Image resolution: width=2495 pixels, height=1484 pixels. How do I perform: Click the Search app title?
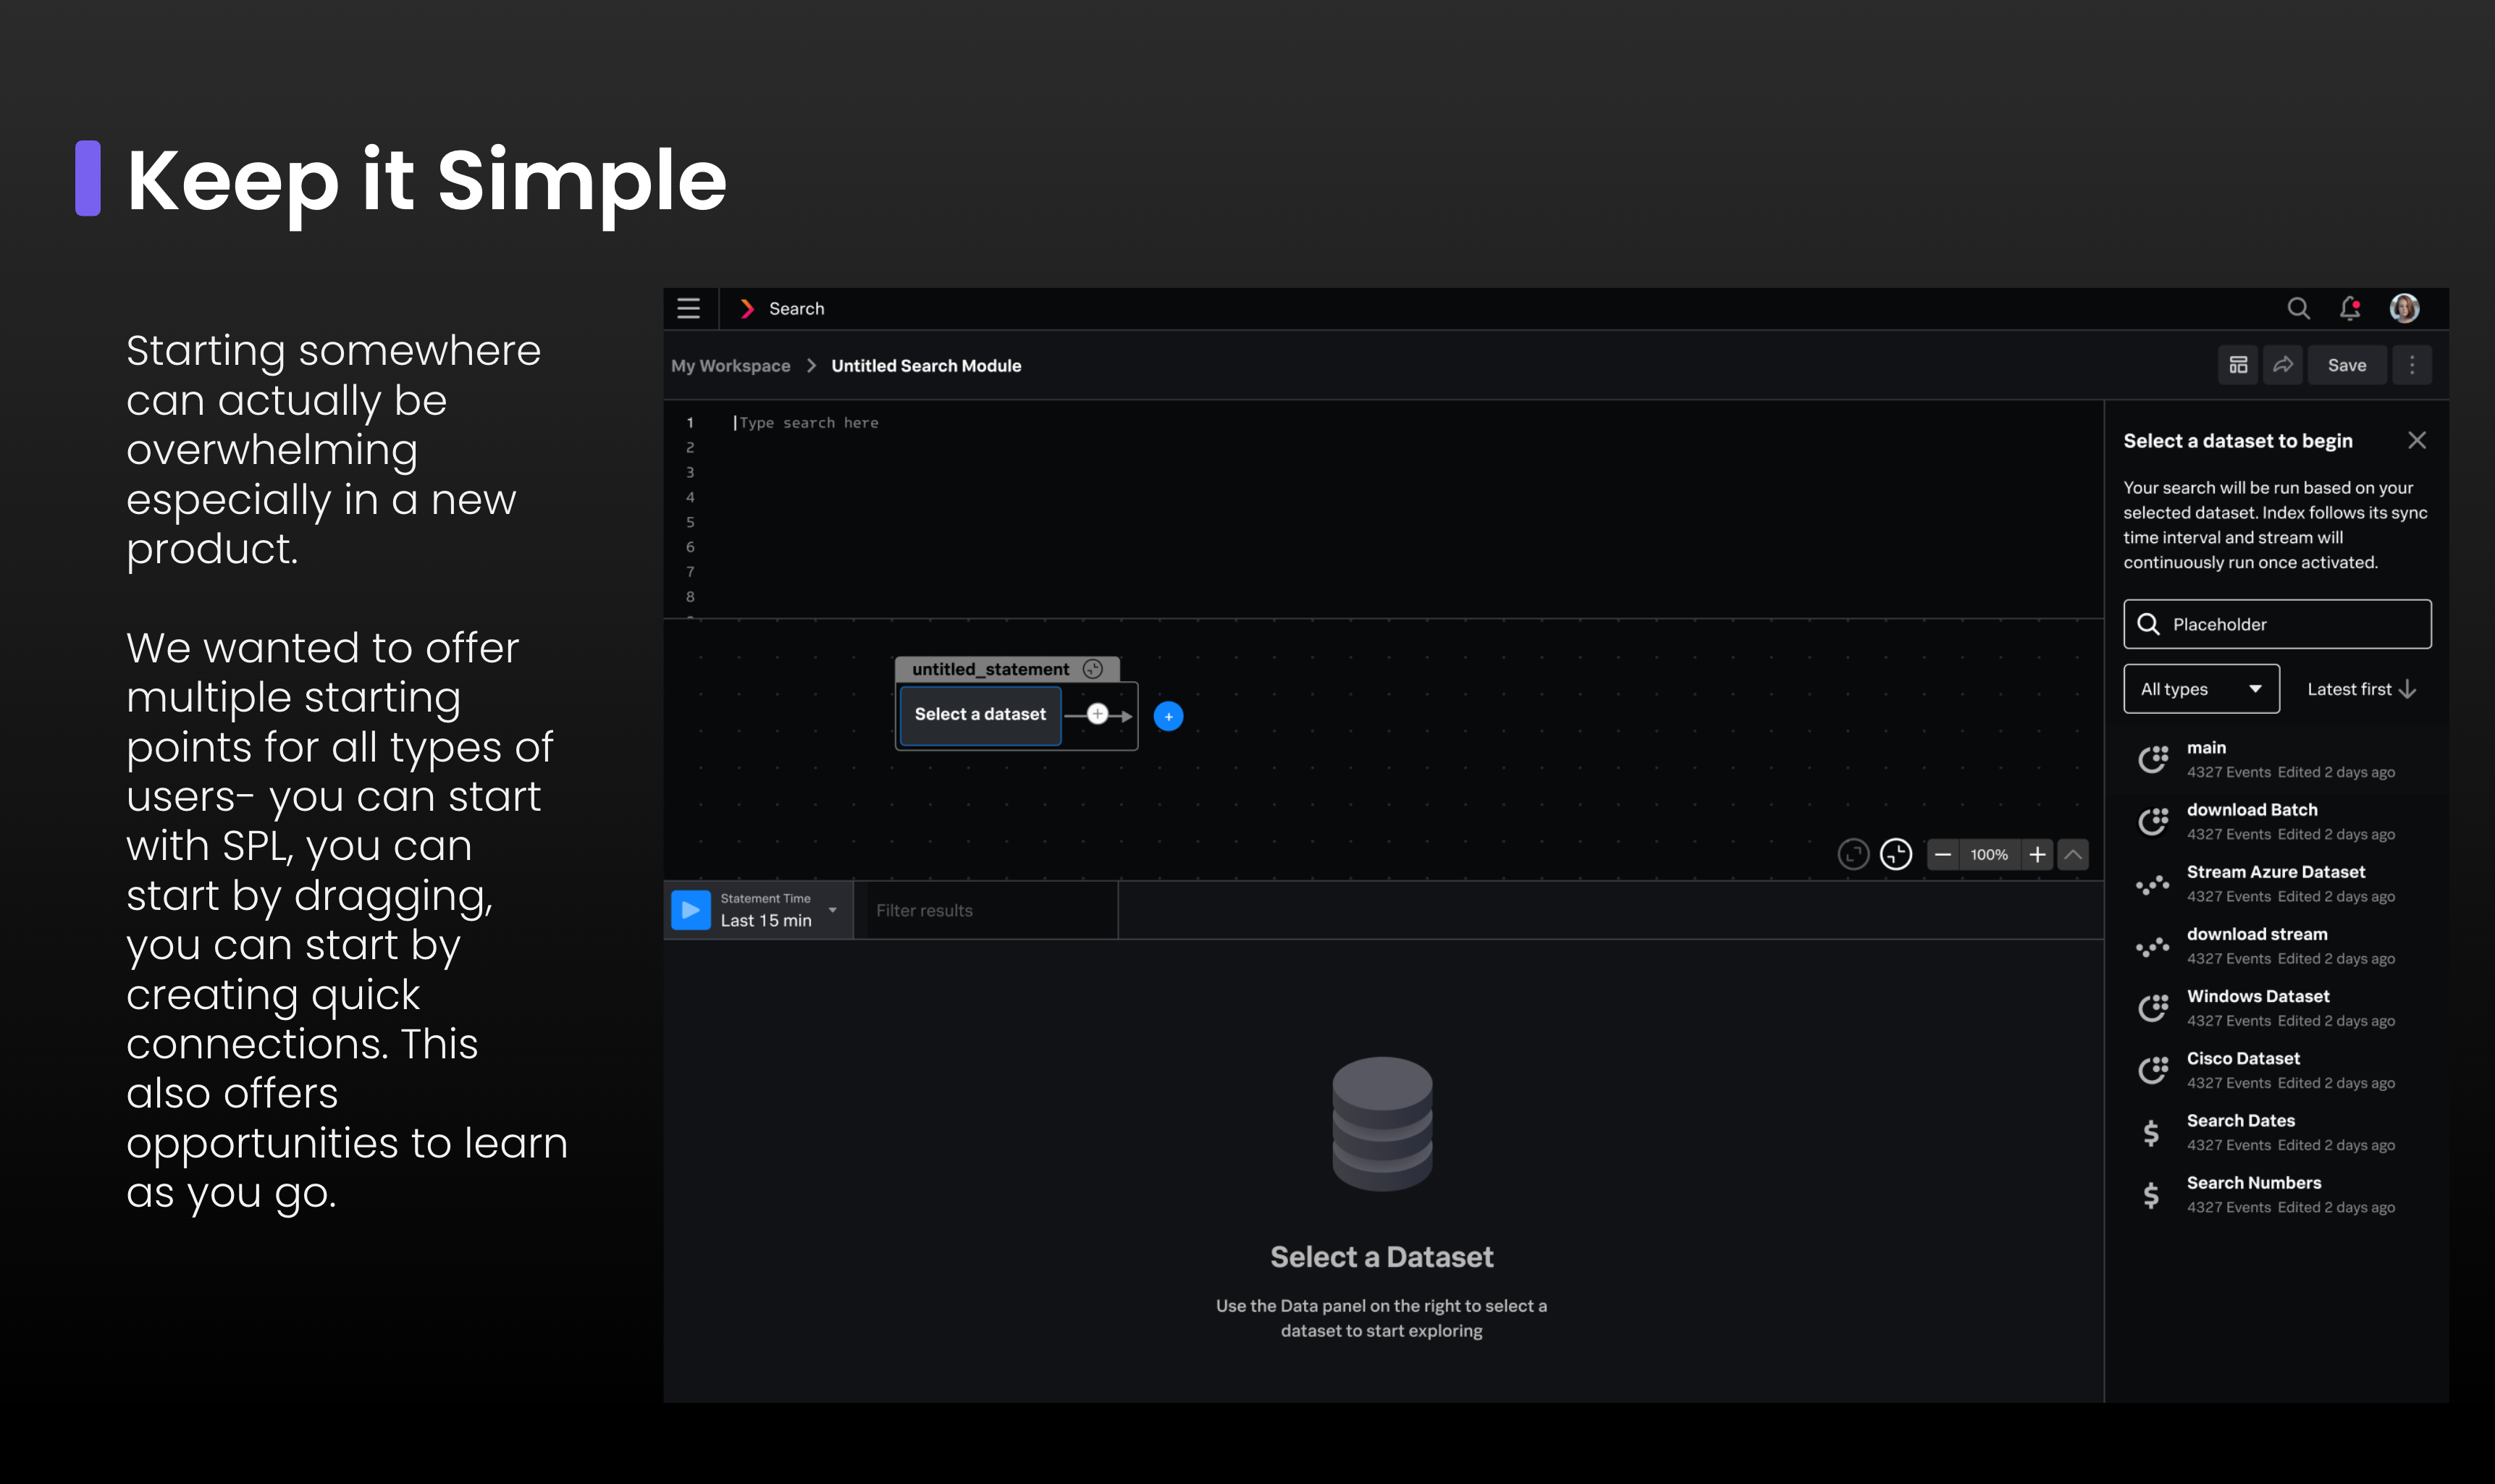[796, 309]
